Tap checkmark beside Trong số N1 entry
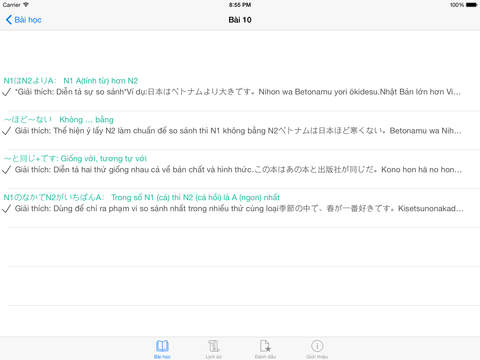The image size is (480, 360). (6, 209)
